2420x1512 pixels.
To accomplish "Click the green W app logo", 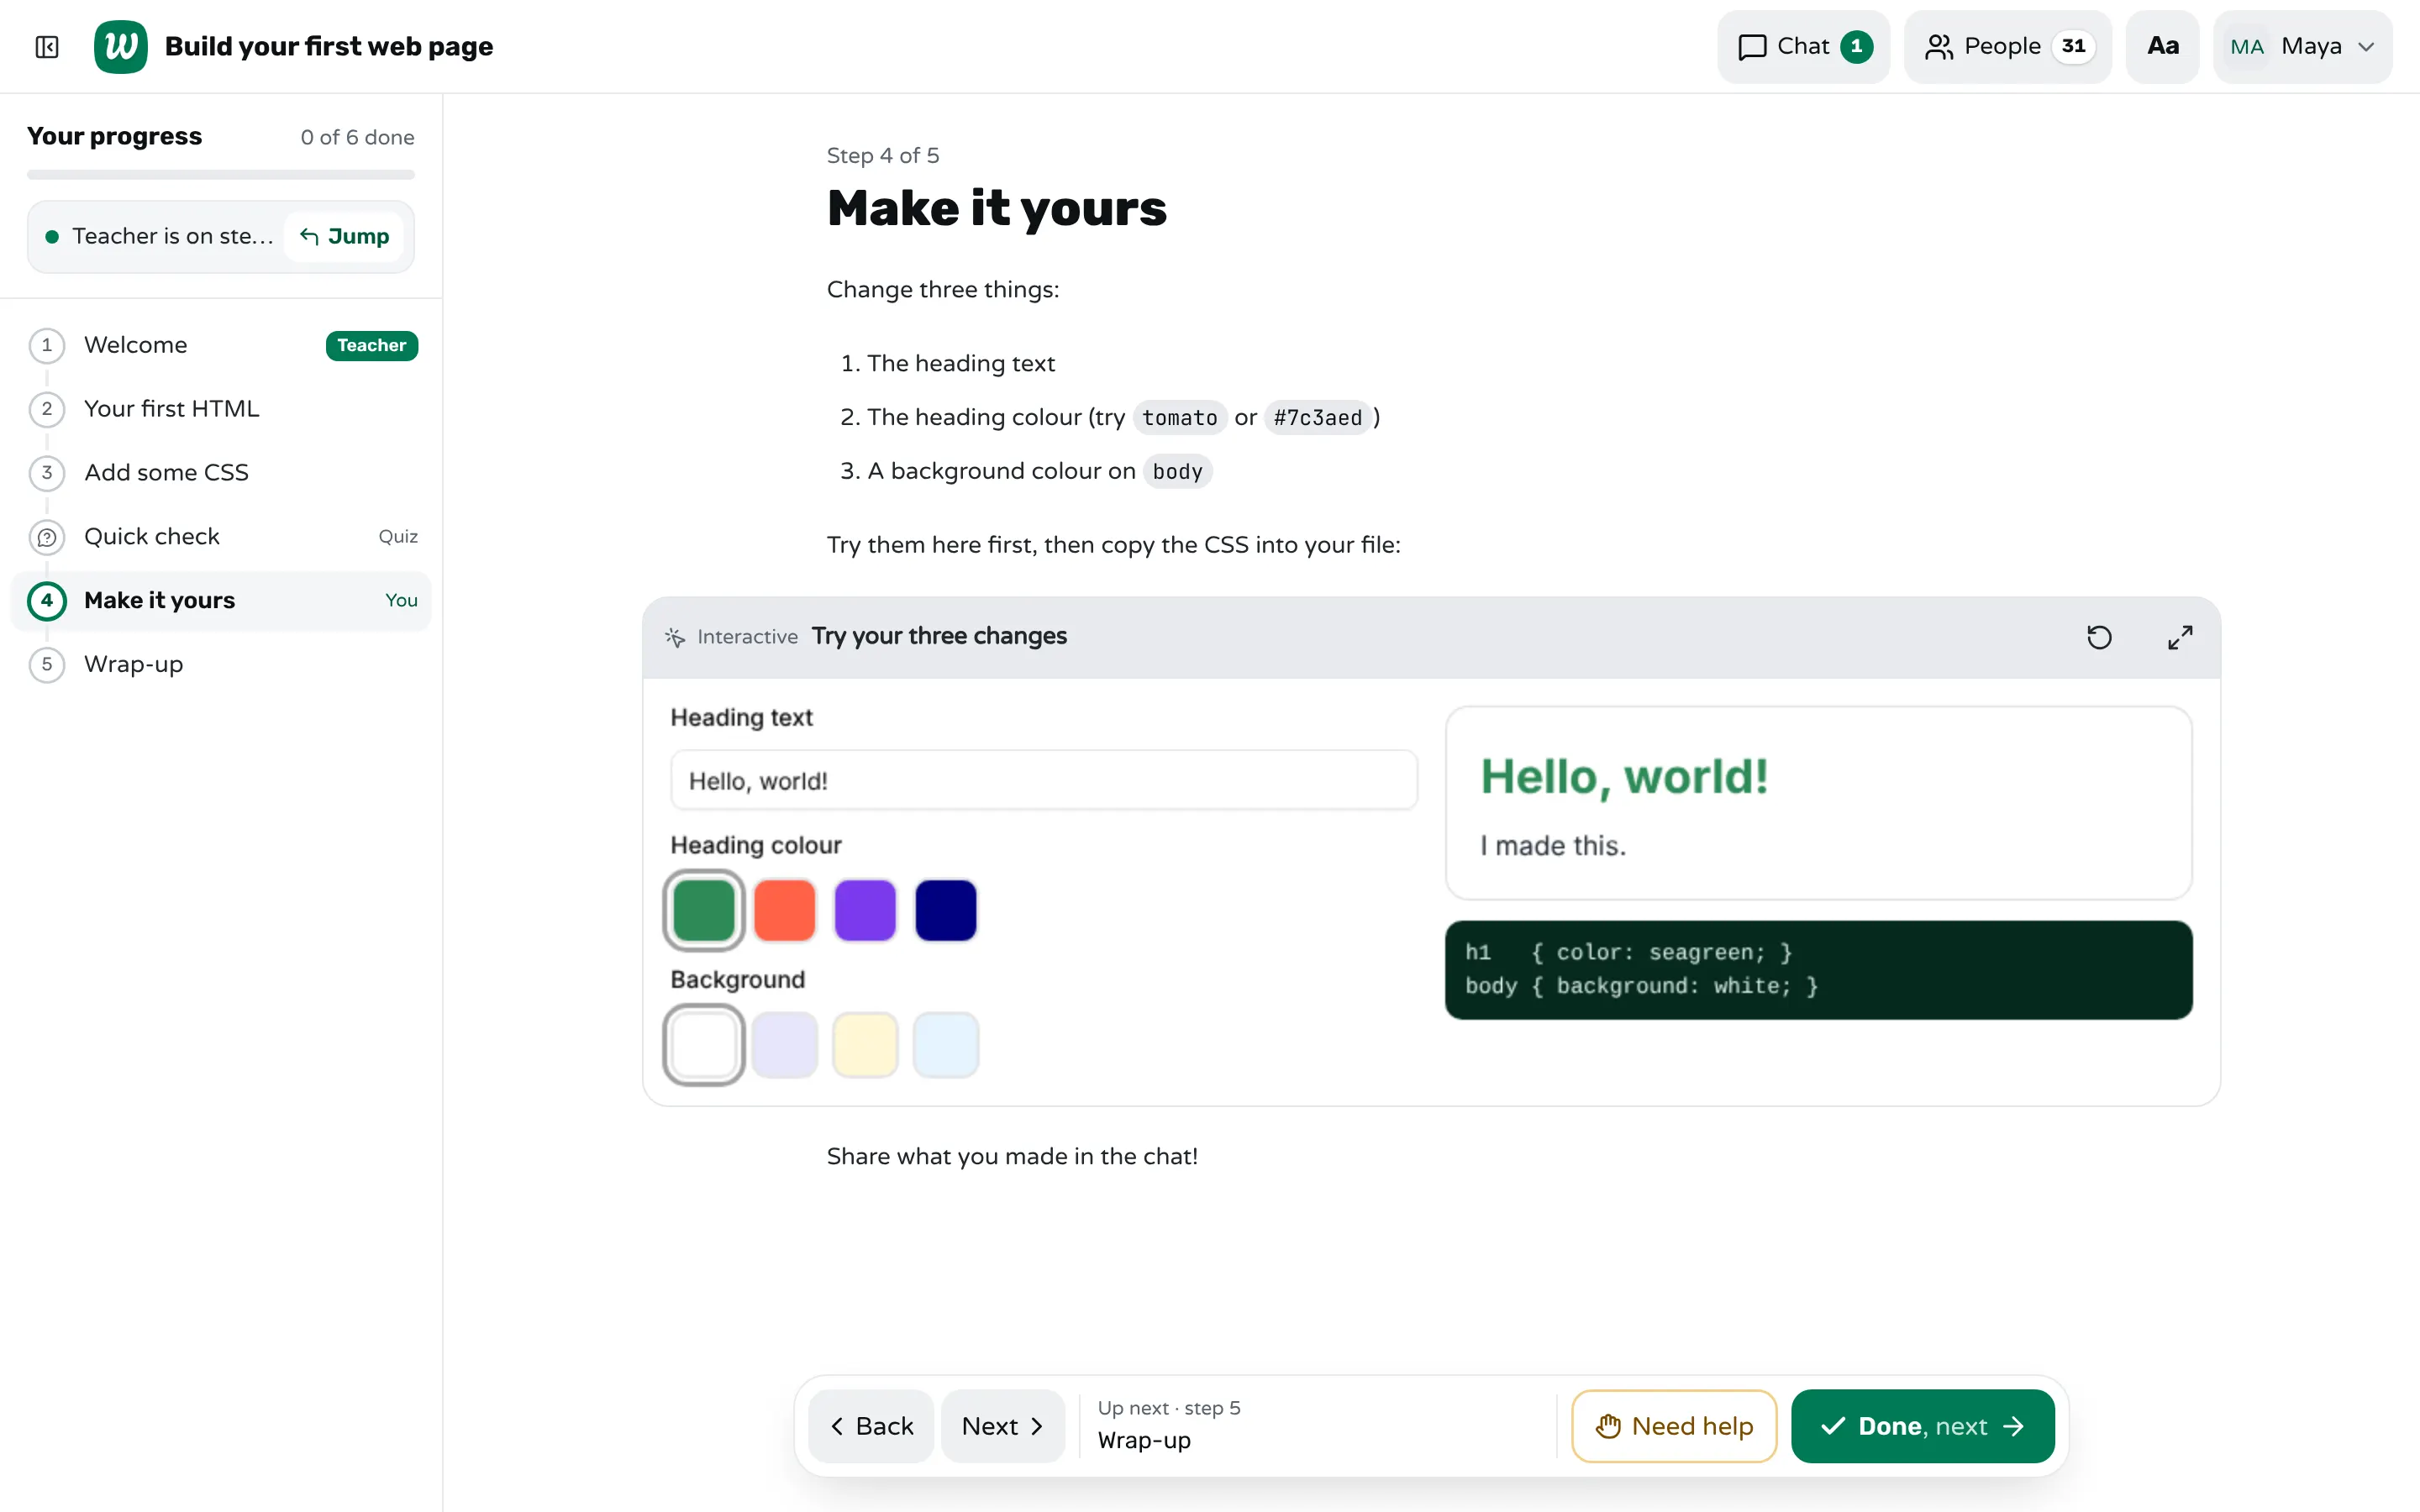I will pos(120,47).
